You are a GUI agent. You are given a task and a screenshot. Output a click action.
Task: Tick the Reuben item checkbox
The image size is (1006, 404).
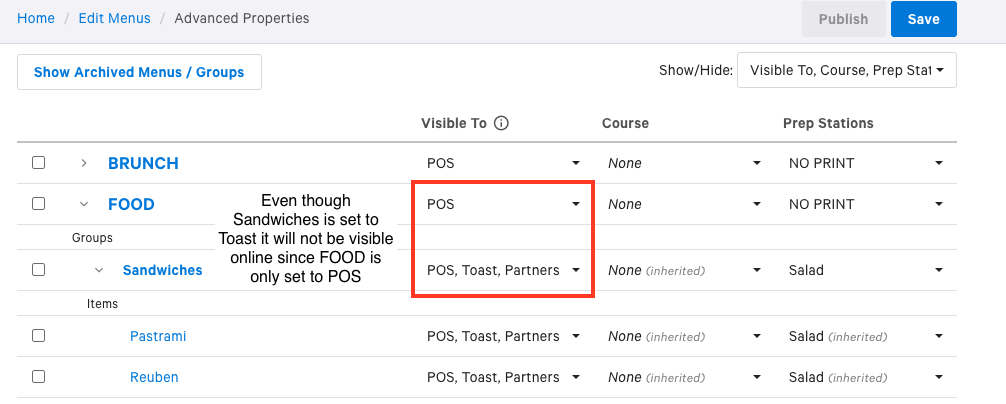click(x=38, y=377)
